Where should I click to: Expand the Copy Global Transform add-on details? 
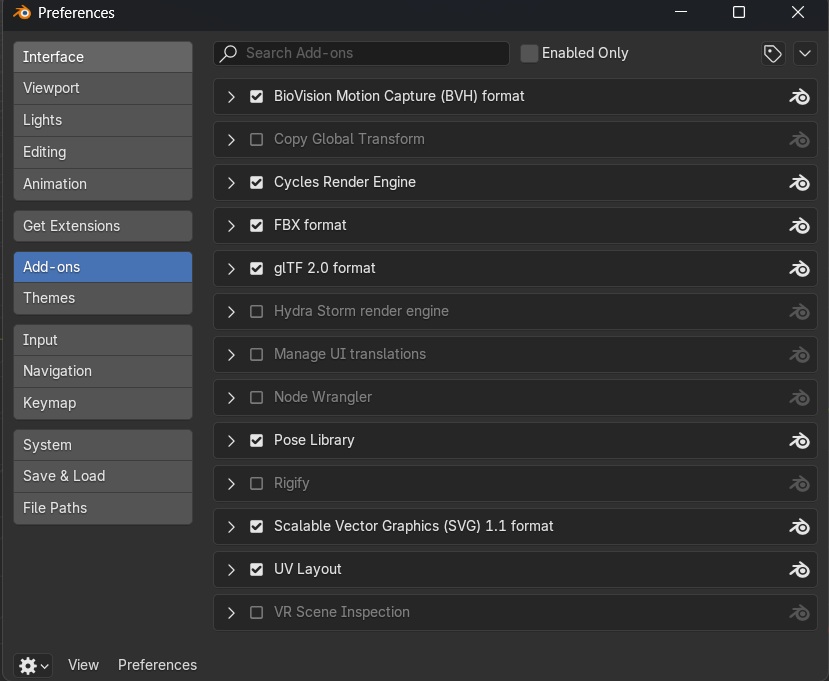[x=231, y=140]
